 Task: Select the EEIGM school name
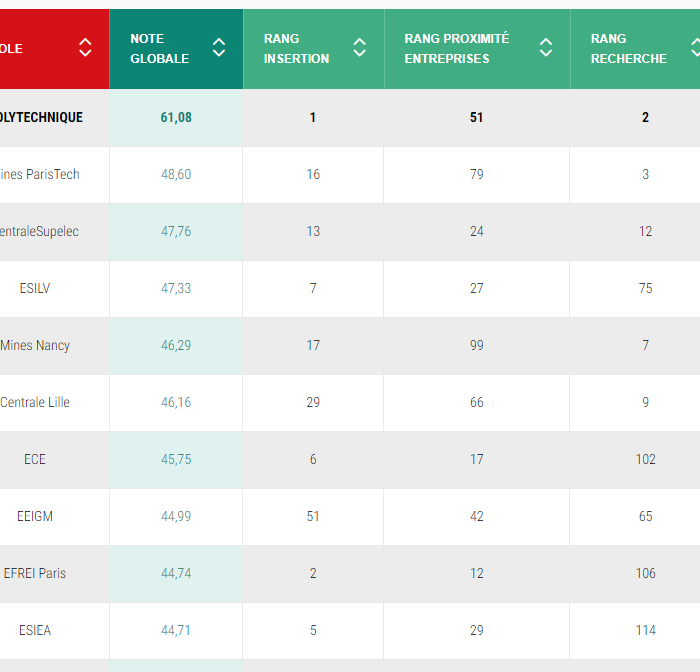coord(35,517)
